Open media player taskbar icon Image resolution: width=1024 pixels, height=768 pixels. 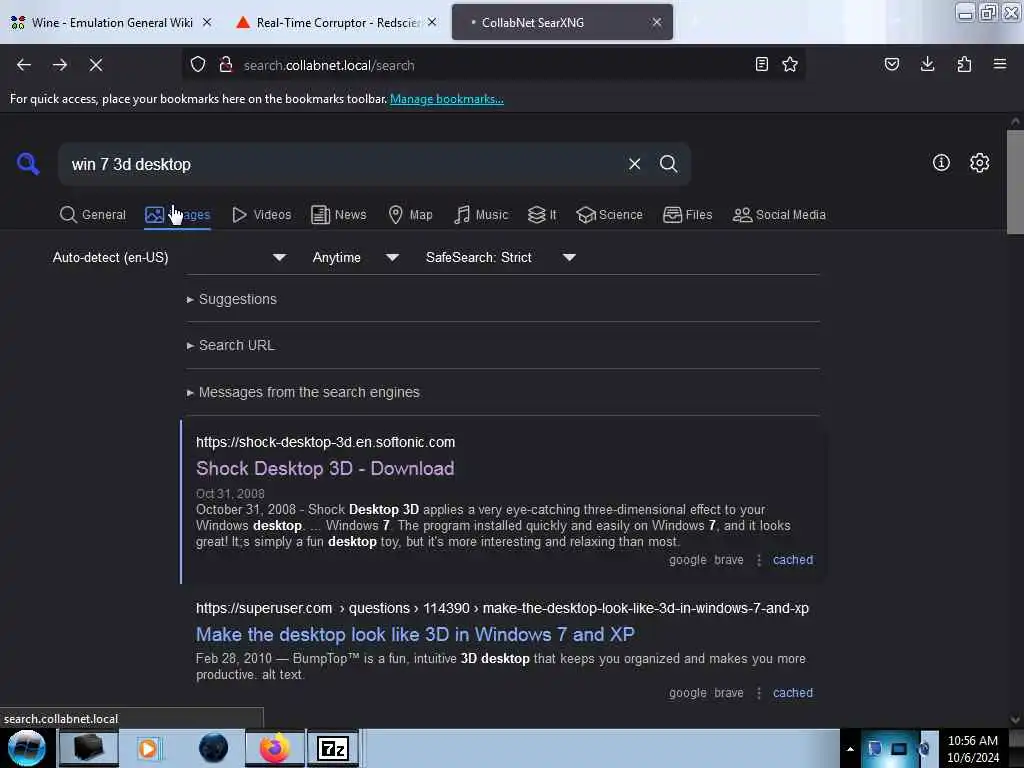(149, 748)
